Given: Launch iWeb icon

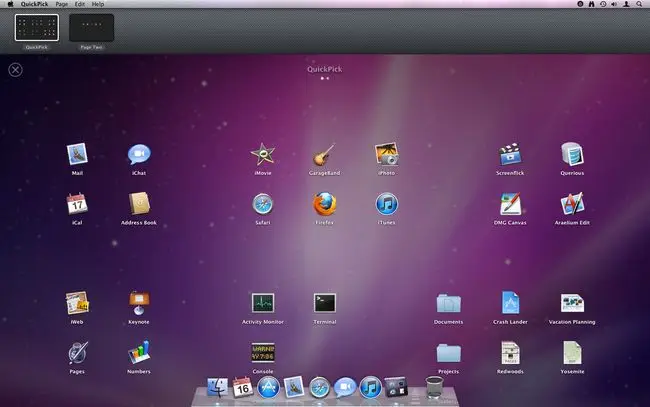Looking at the screenshot, I should pyautogui.click(x=77, y=303).
